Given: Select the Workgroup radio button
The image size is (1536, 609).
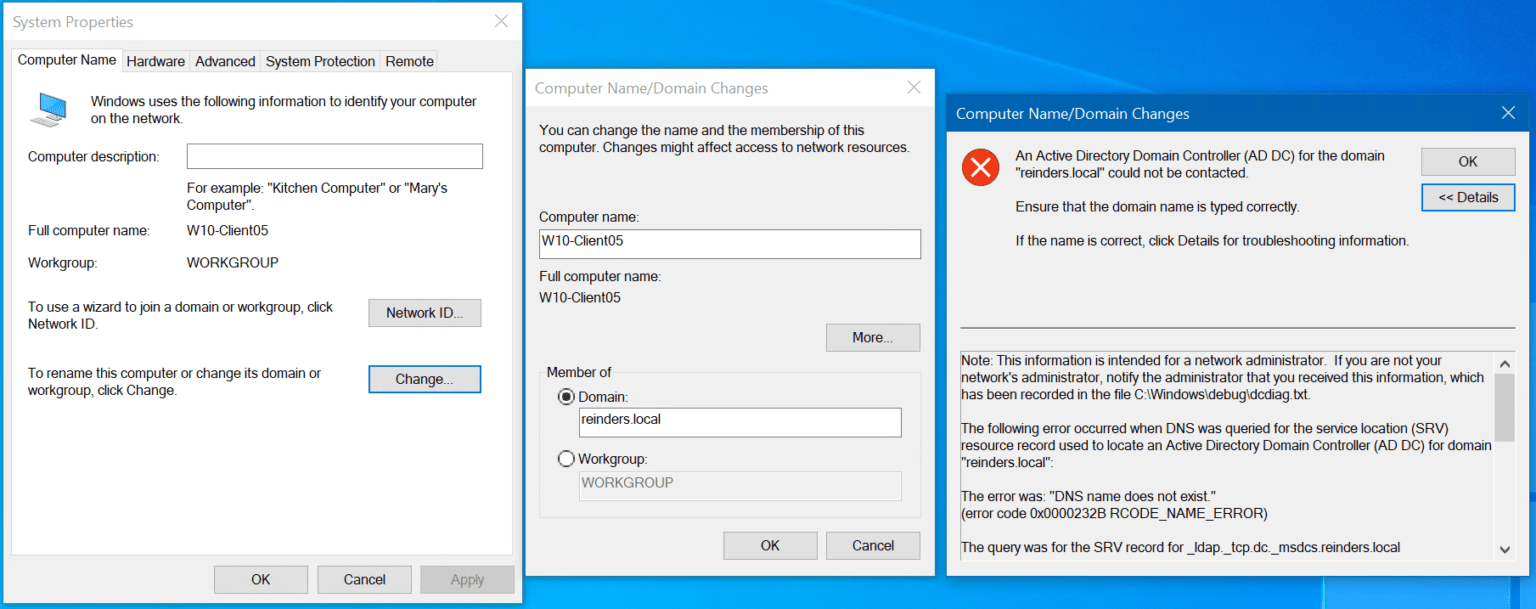Looking at the screenshot, I should [x=567, y=459].
